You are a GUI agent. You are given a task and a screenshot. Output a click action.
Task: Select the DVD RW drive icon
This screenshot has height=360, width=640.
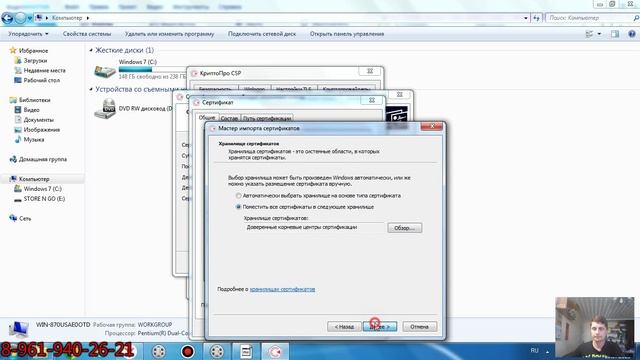105,109
